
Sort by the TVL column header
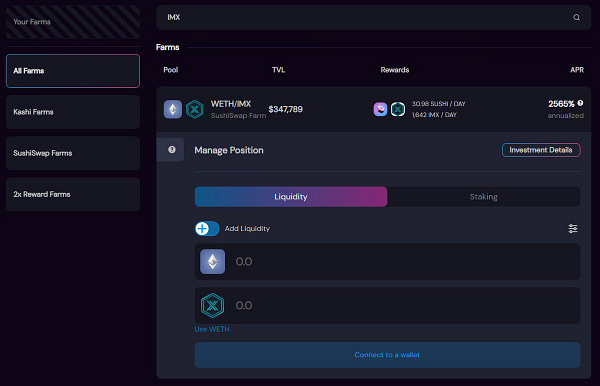click(x=279, y=70)
